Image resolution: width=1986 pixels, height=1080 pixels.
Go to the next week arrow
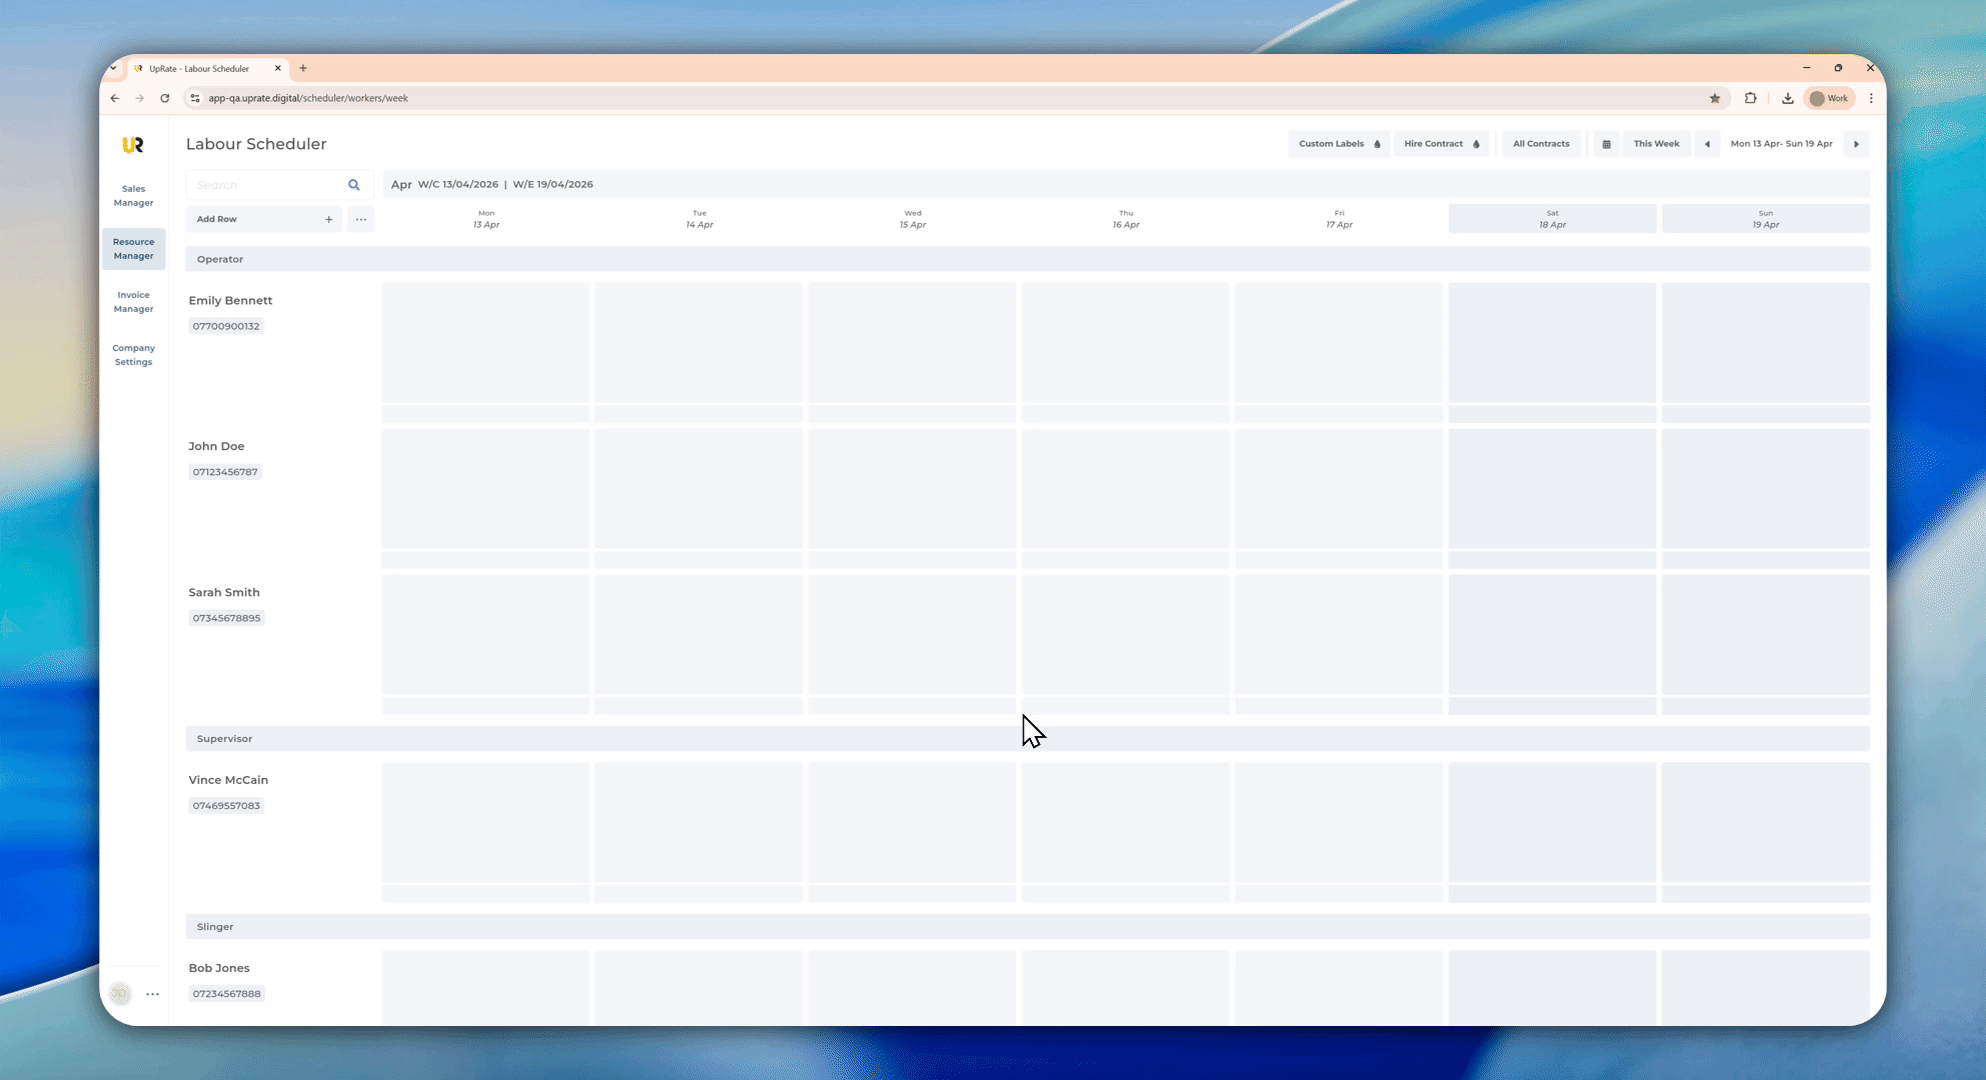(x=1857, y=144)
